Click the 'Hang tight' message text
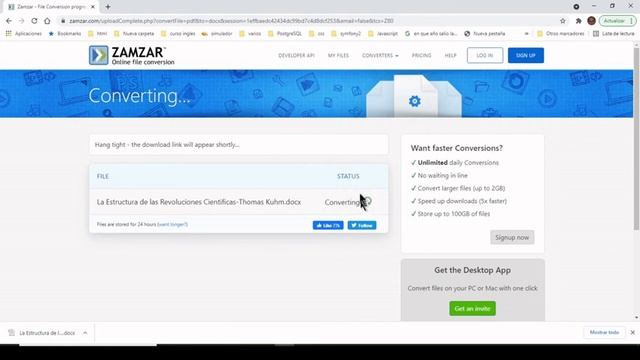This screenshot has width=640, height=360. pos(167,145)
